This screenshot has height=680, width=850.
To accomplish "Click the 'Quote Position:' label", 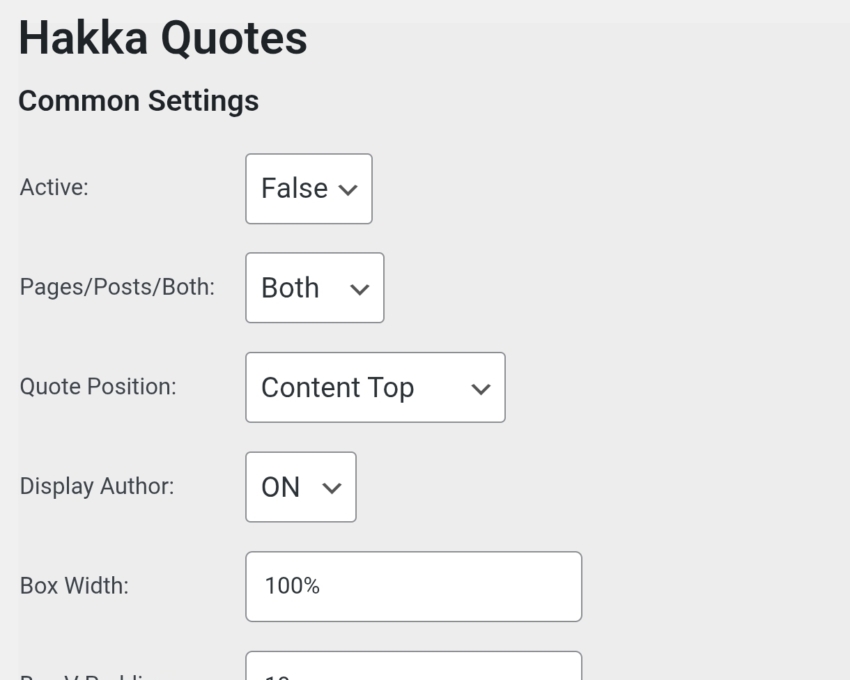I will pyautogui.click(x=98, y=387).
